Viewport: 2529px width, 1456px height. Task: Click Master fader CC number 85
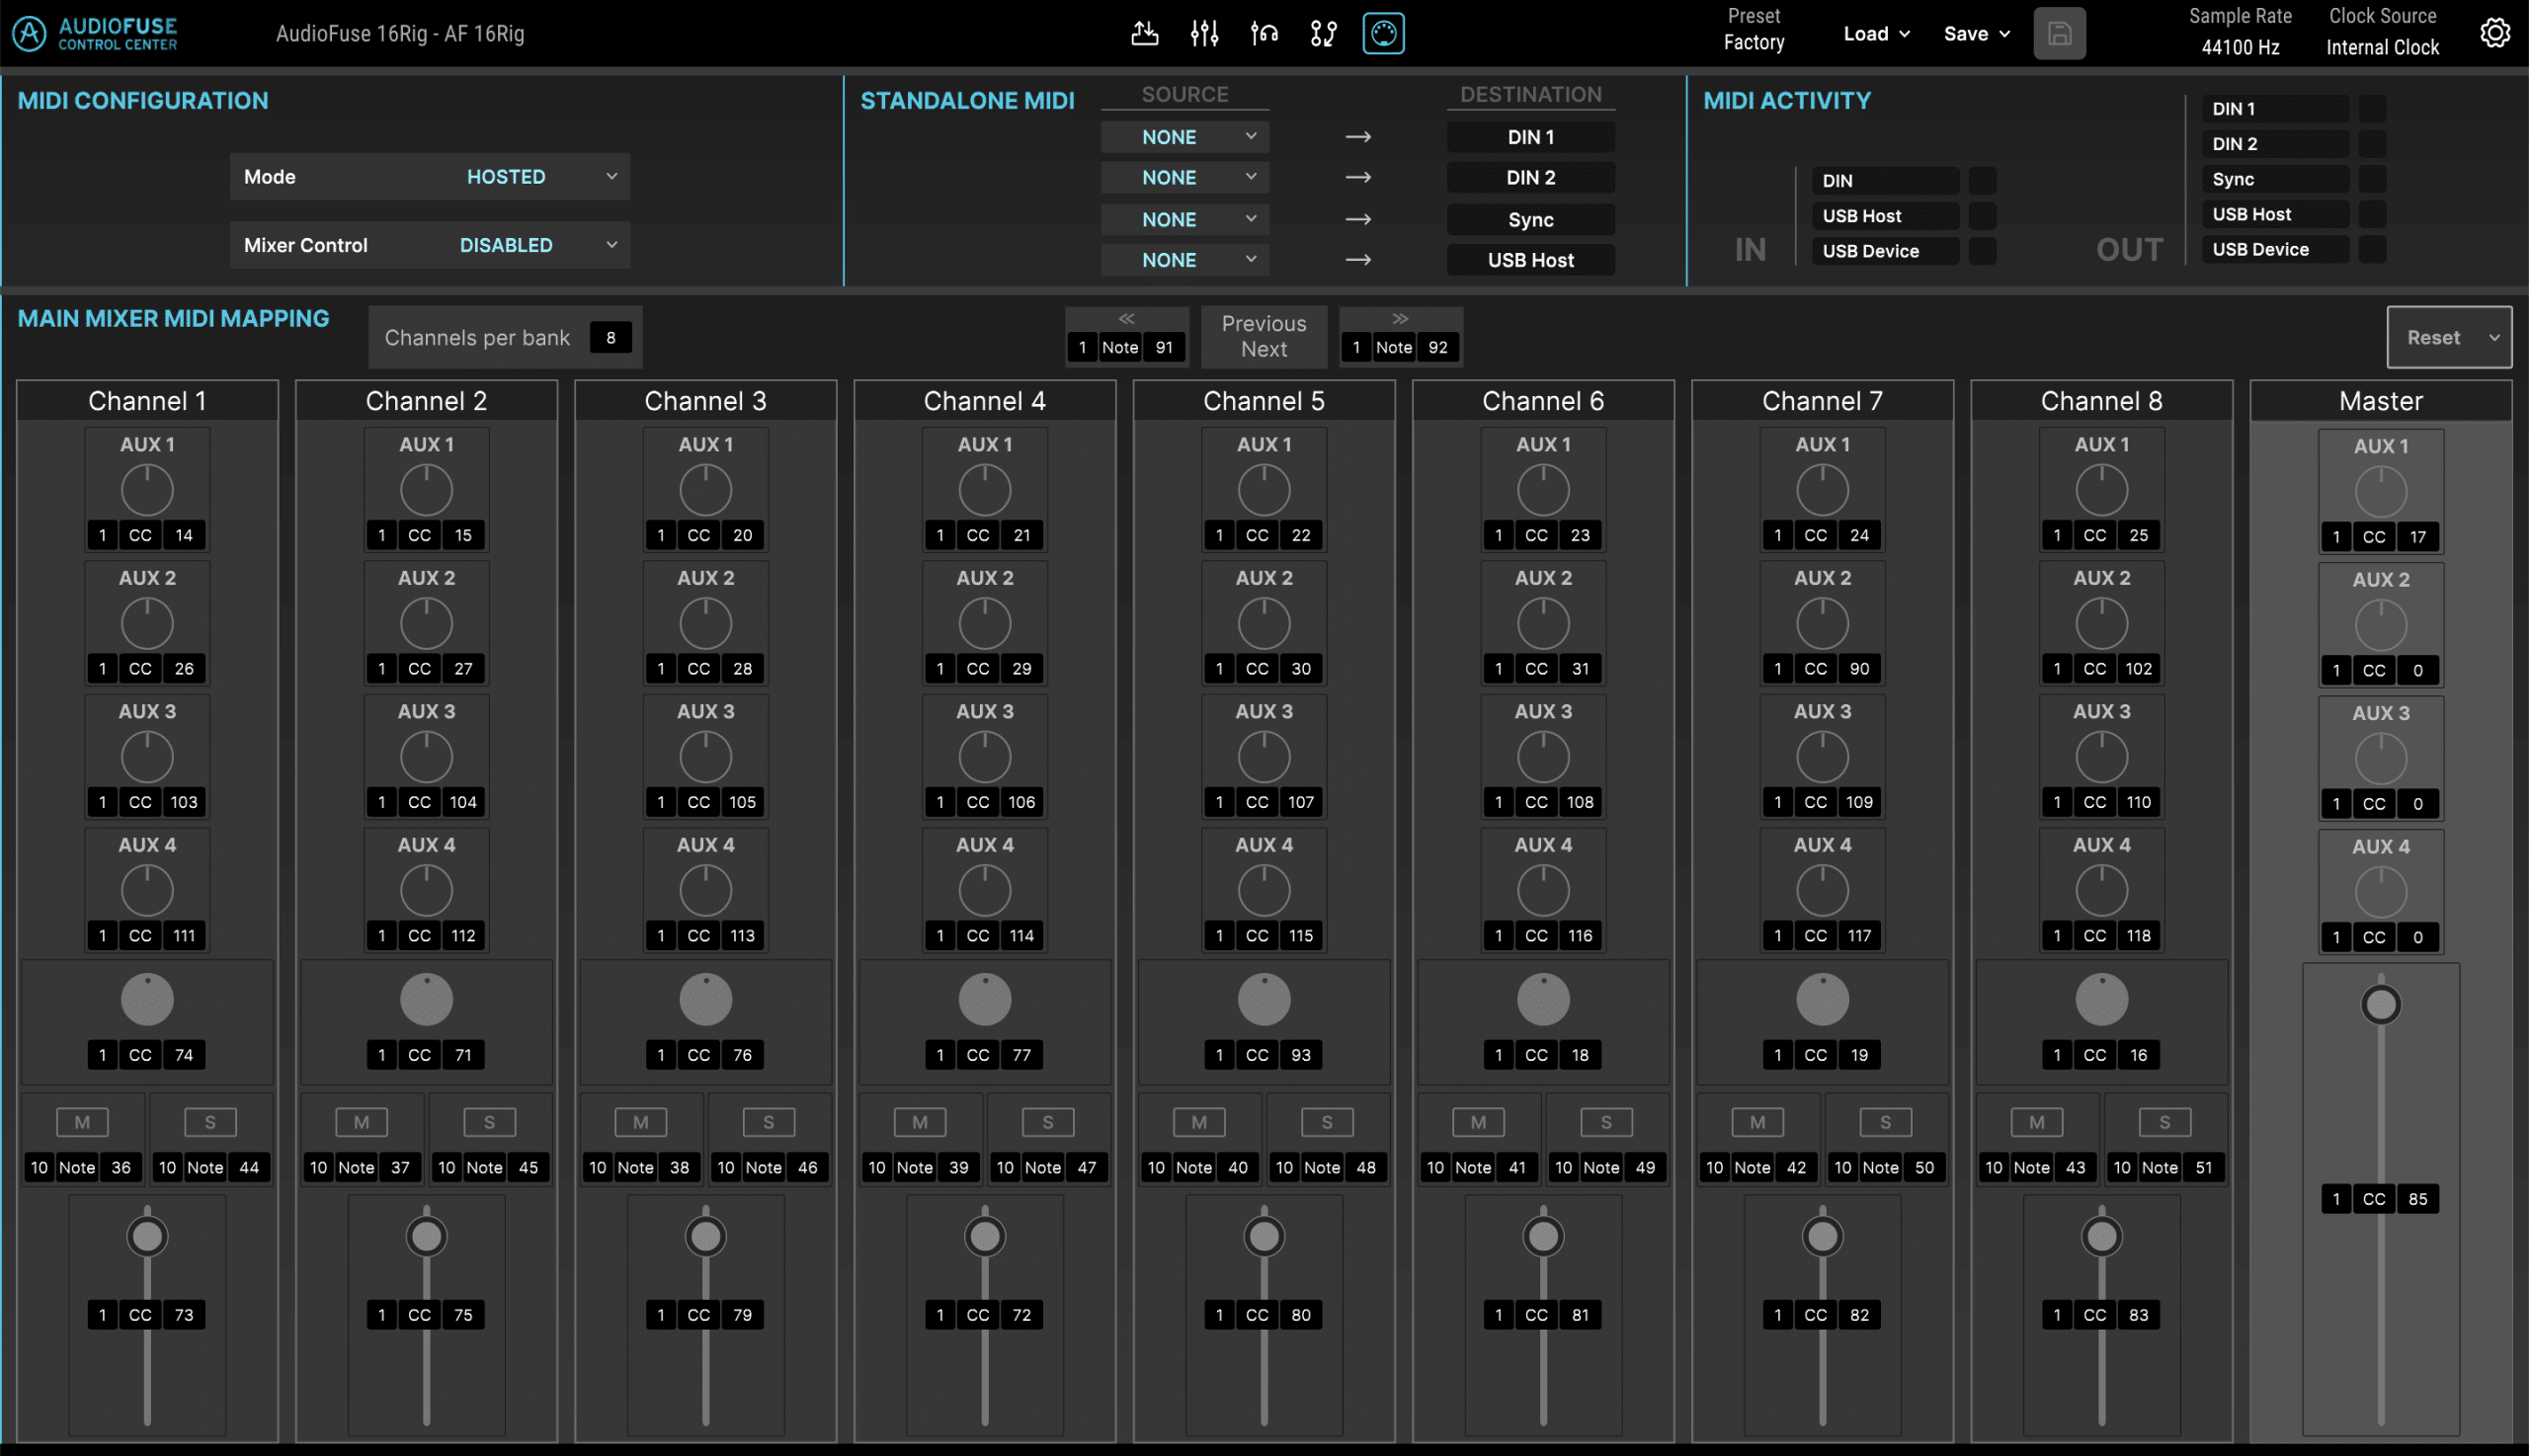point(2417,1198)
